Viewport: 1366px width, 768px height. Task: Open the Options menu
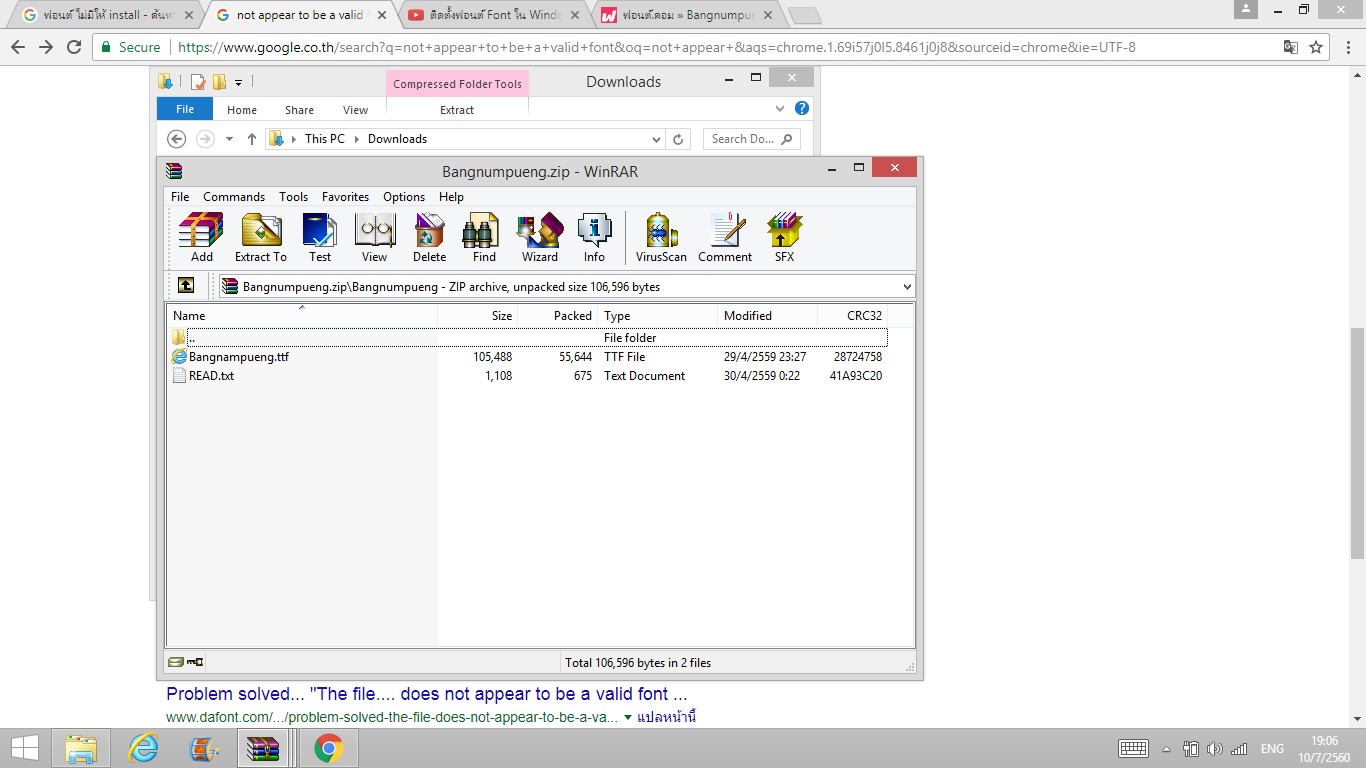pos(404,197)
